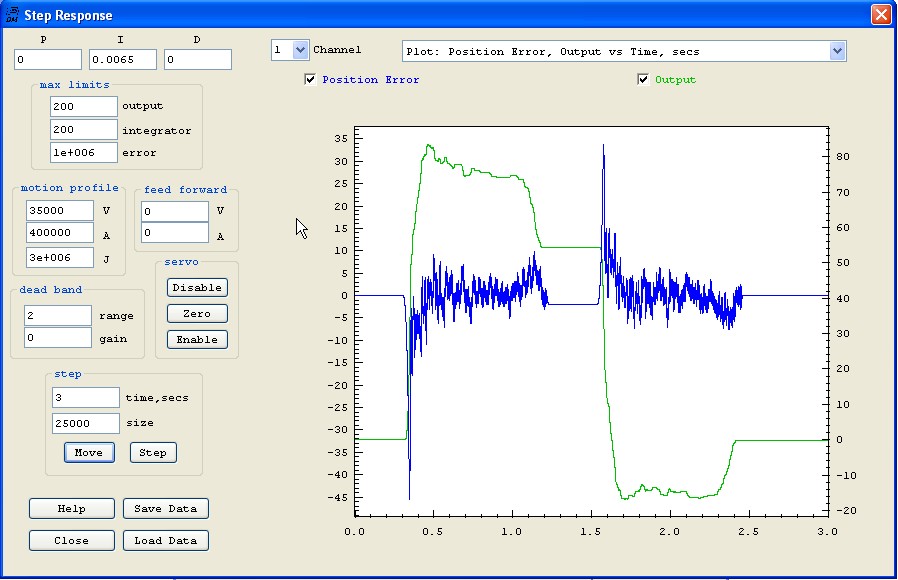The height and width of the screenshot is (580, 898).
Task: Click the Move button
Action: pyautogui.click(x=88, y=453)
